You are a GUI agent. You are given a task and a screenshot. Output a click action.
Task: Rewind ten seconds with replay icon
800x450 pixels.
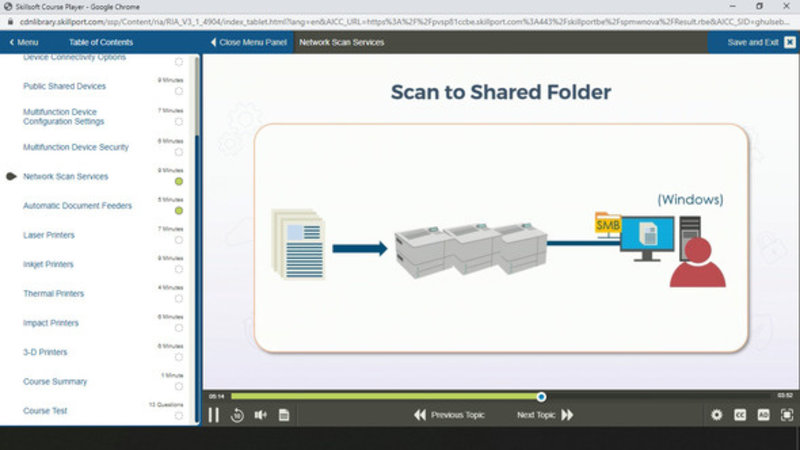(237, 415)
